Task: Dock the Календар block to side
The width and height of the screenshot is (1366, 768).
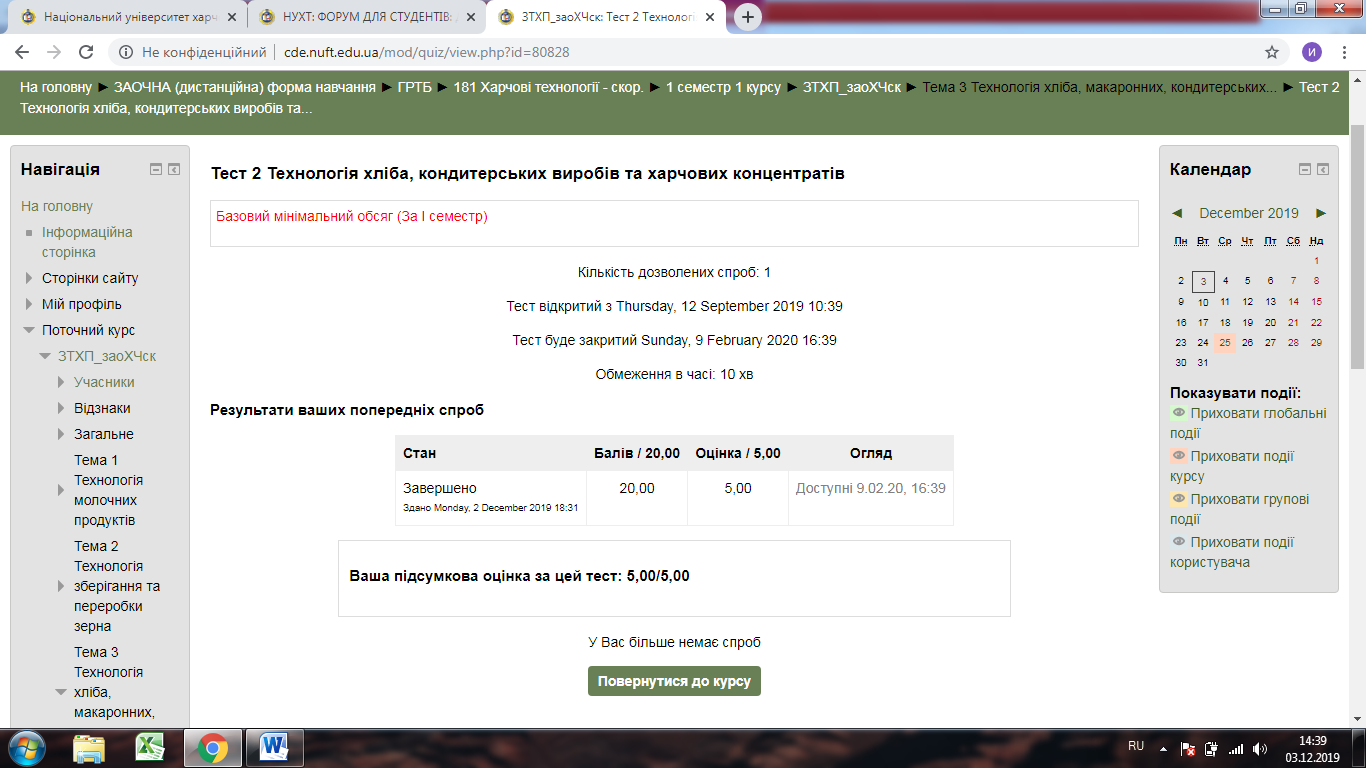Action: click(x=1323, y=170)
